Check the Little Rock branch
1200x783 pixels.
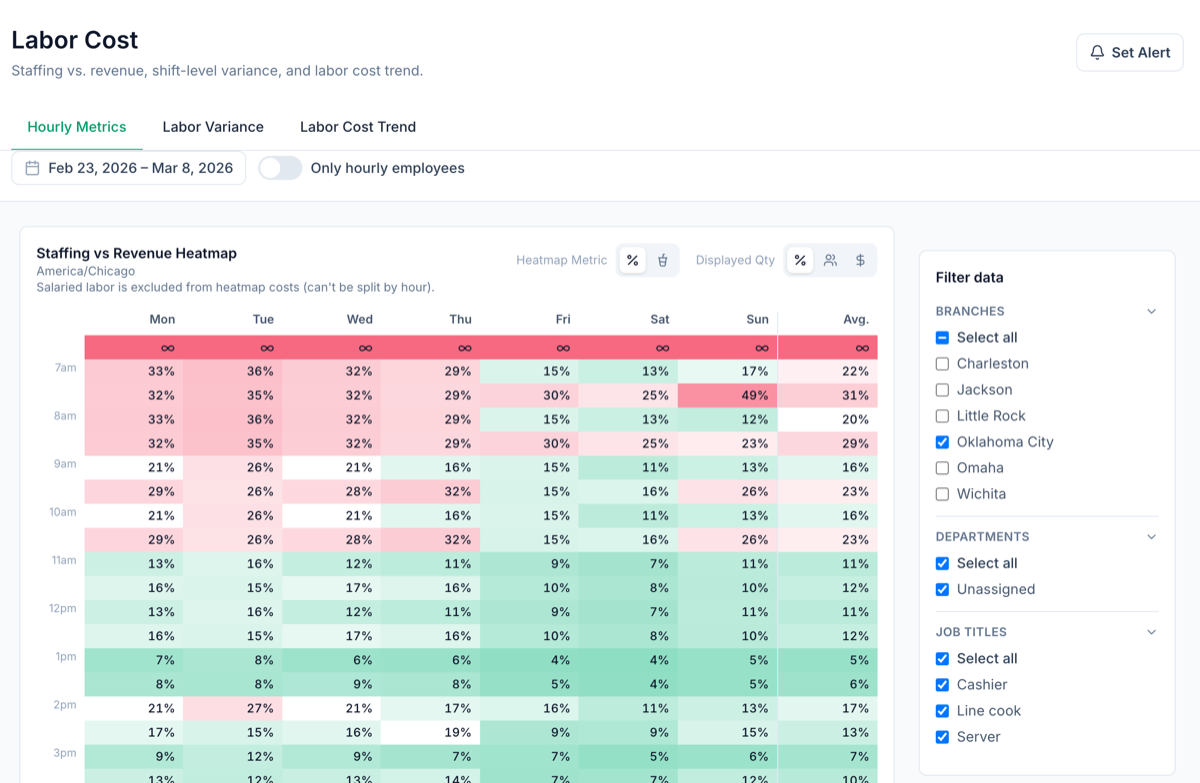(x=942, y=416)
